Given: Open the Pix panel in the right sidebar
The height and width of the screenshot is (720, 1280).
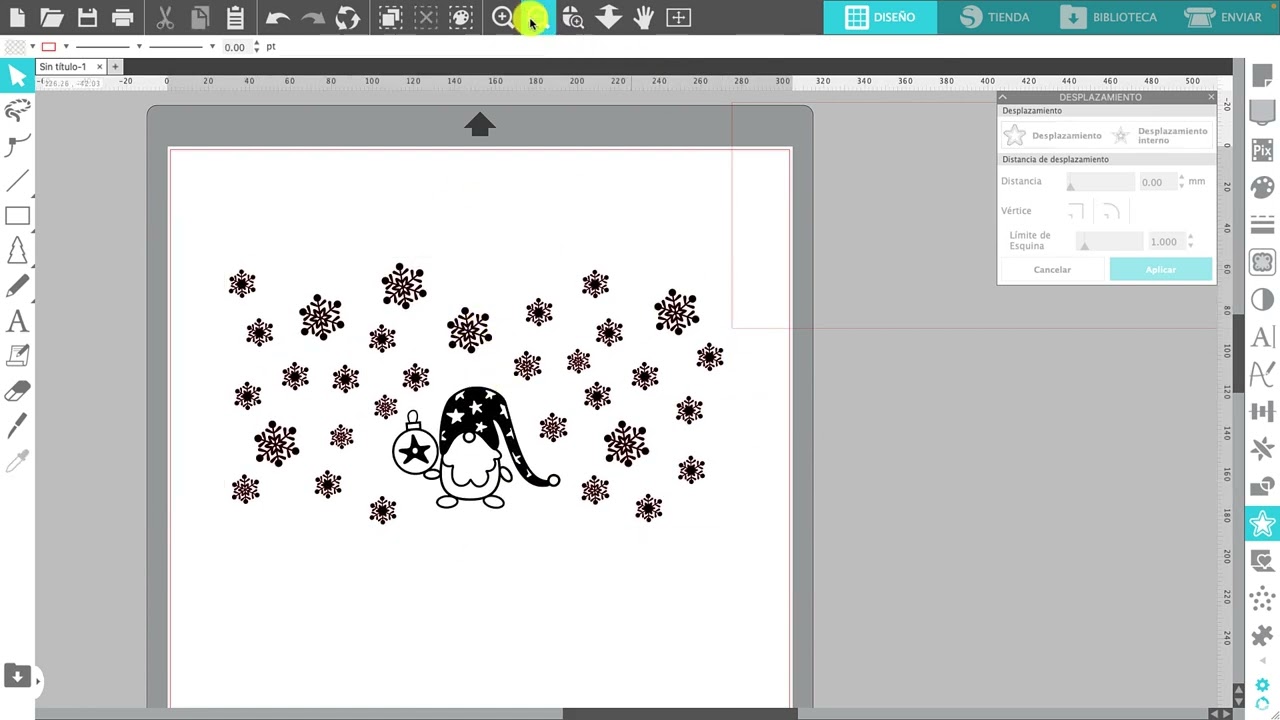Looking at the screenshot, I should click(x=1262, y=151).
